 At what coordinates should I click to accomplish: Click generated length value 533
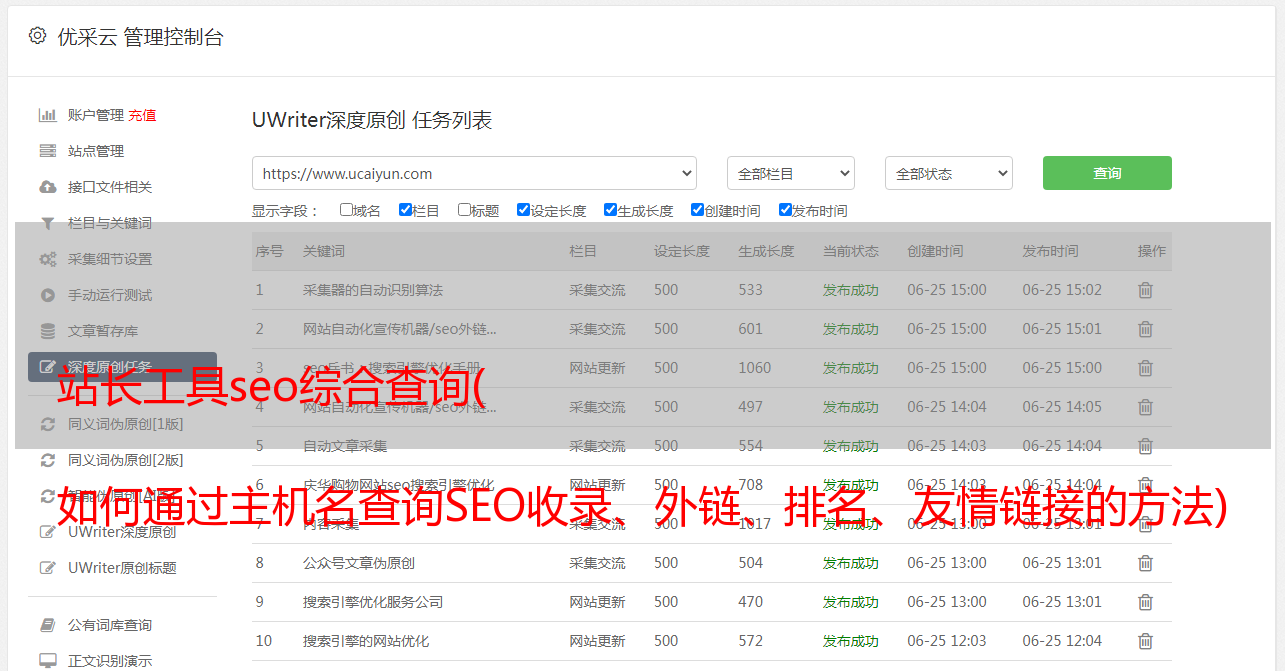(x=751, y=290)
